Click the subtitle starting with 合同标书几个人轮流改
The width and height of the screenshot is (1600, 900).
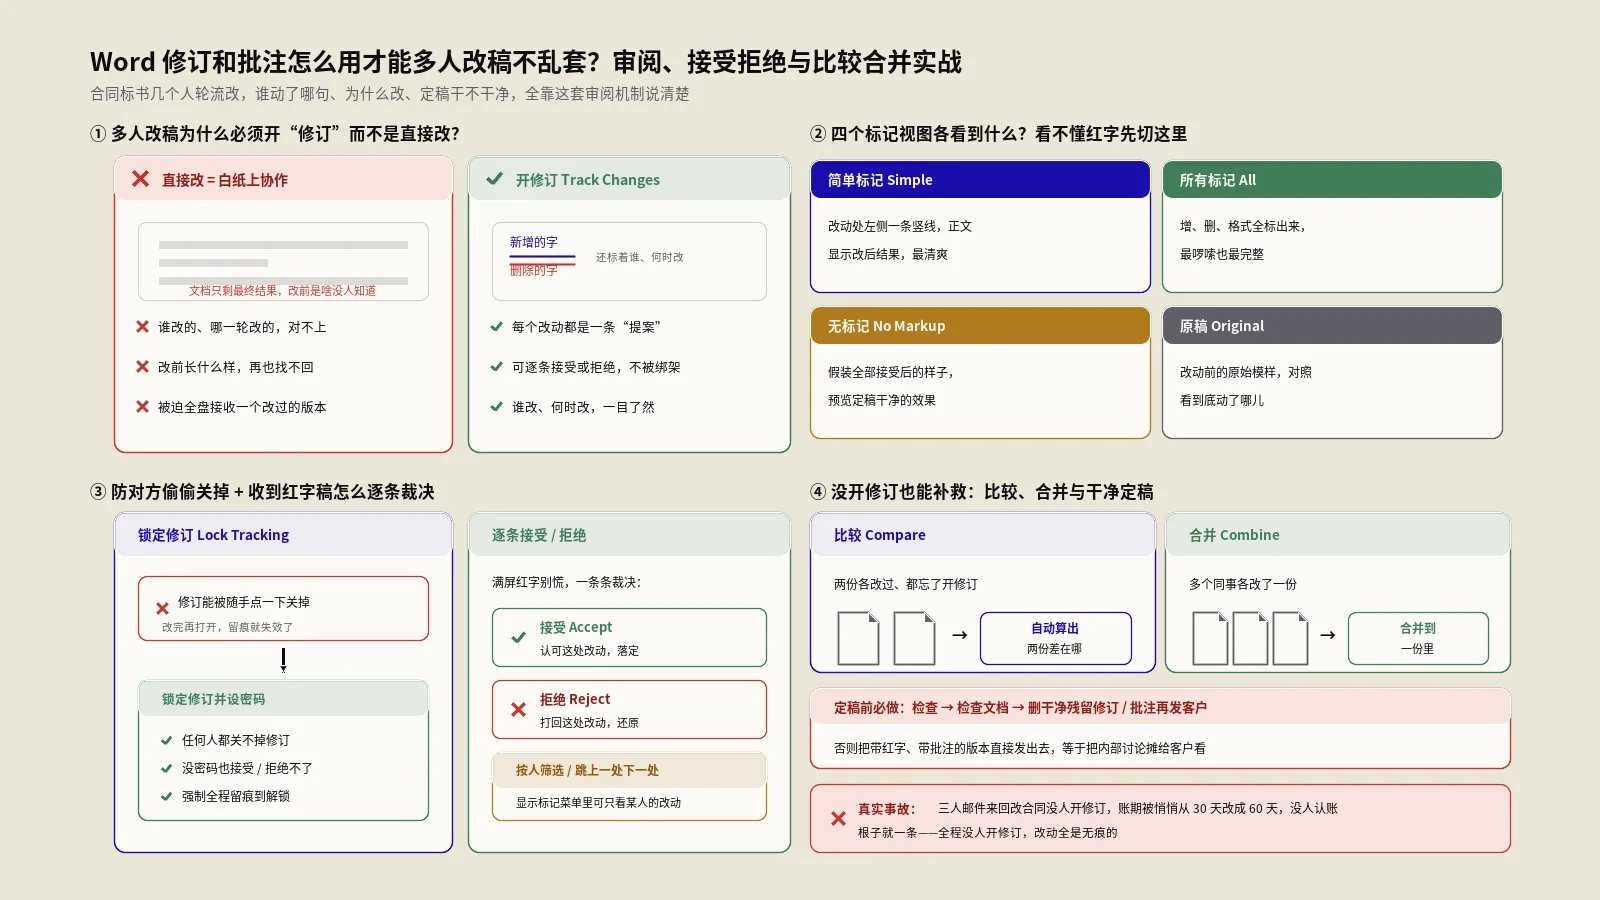point(390,94)
